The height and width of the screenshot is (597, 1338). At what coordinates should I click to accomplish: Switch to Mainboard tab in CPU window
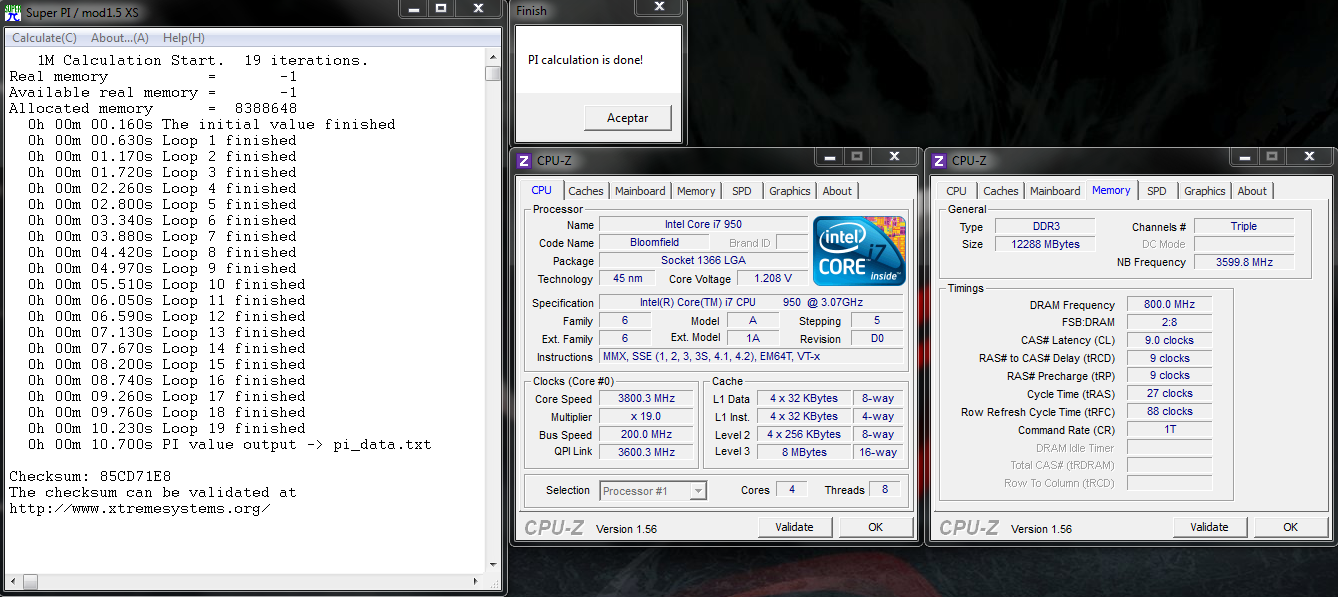640,191
